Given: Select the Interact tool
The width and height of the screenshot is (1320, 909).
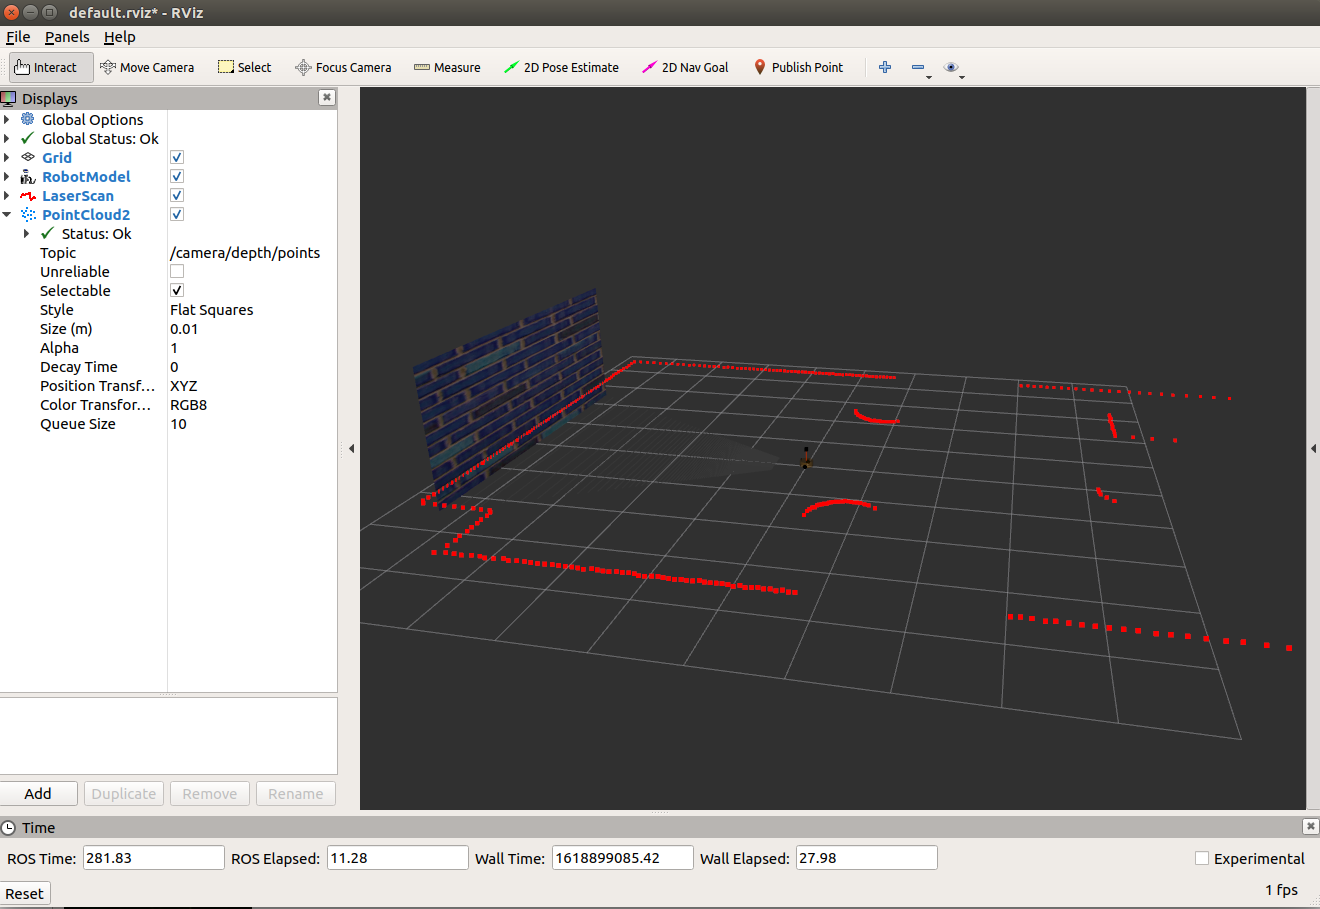Looking at the screenshot, I should [51, 67].
